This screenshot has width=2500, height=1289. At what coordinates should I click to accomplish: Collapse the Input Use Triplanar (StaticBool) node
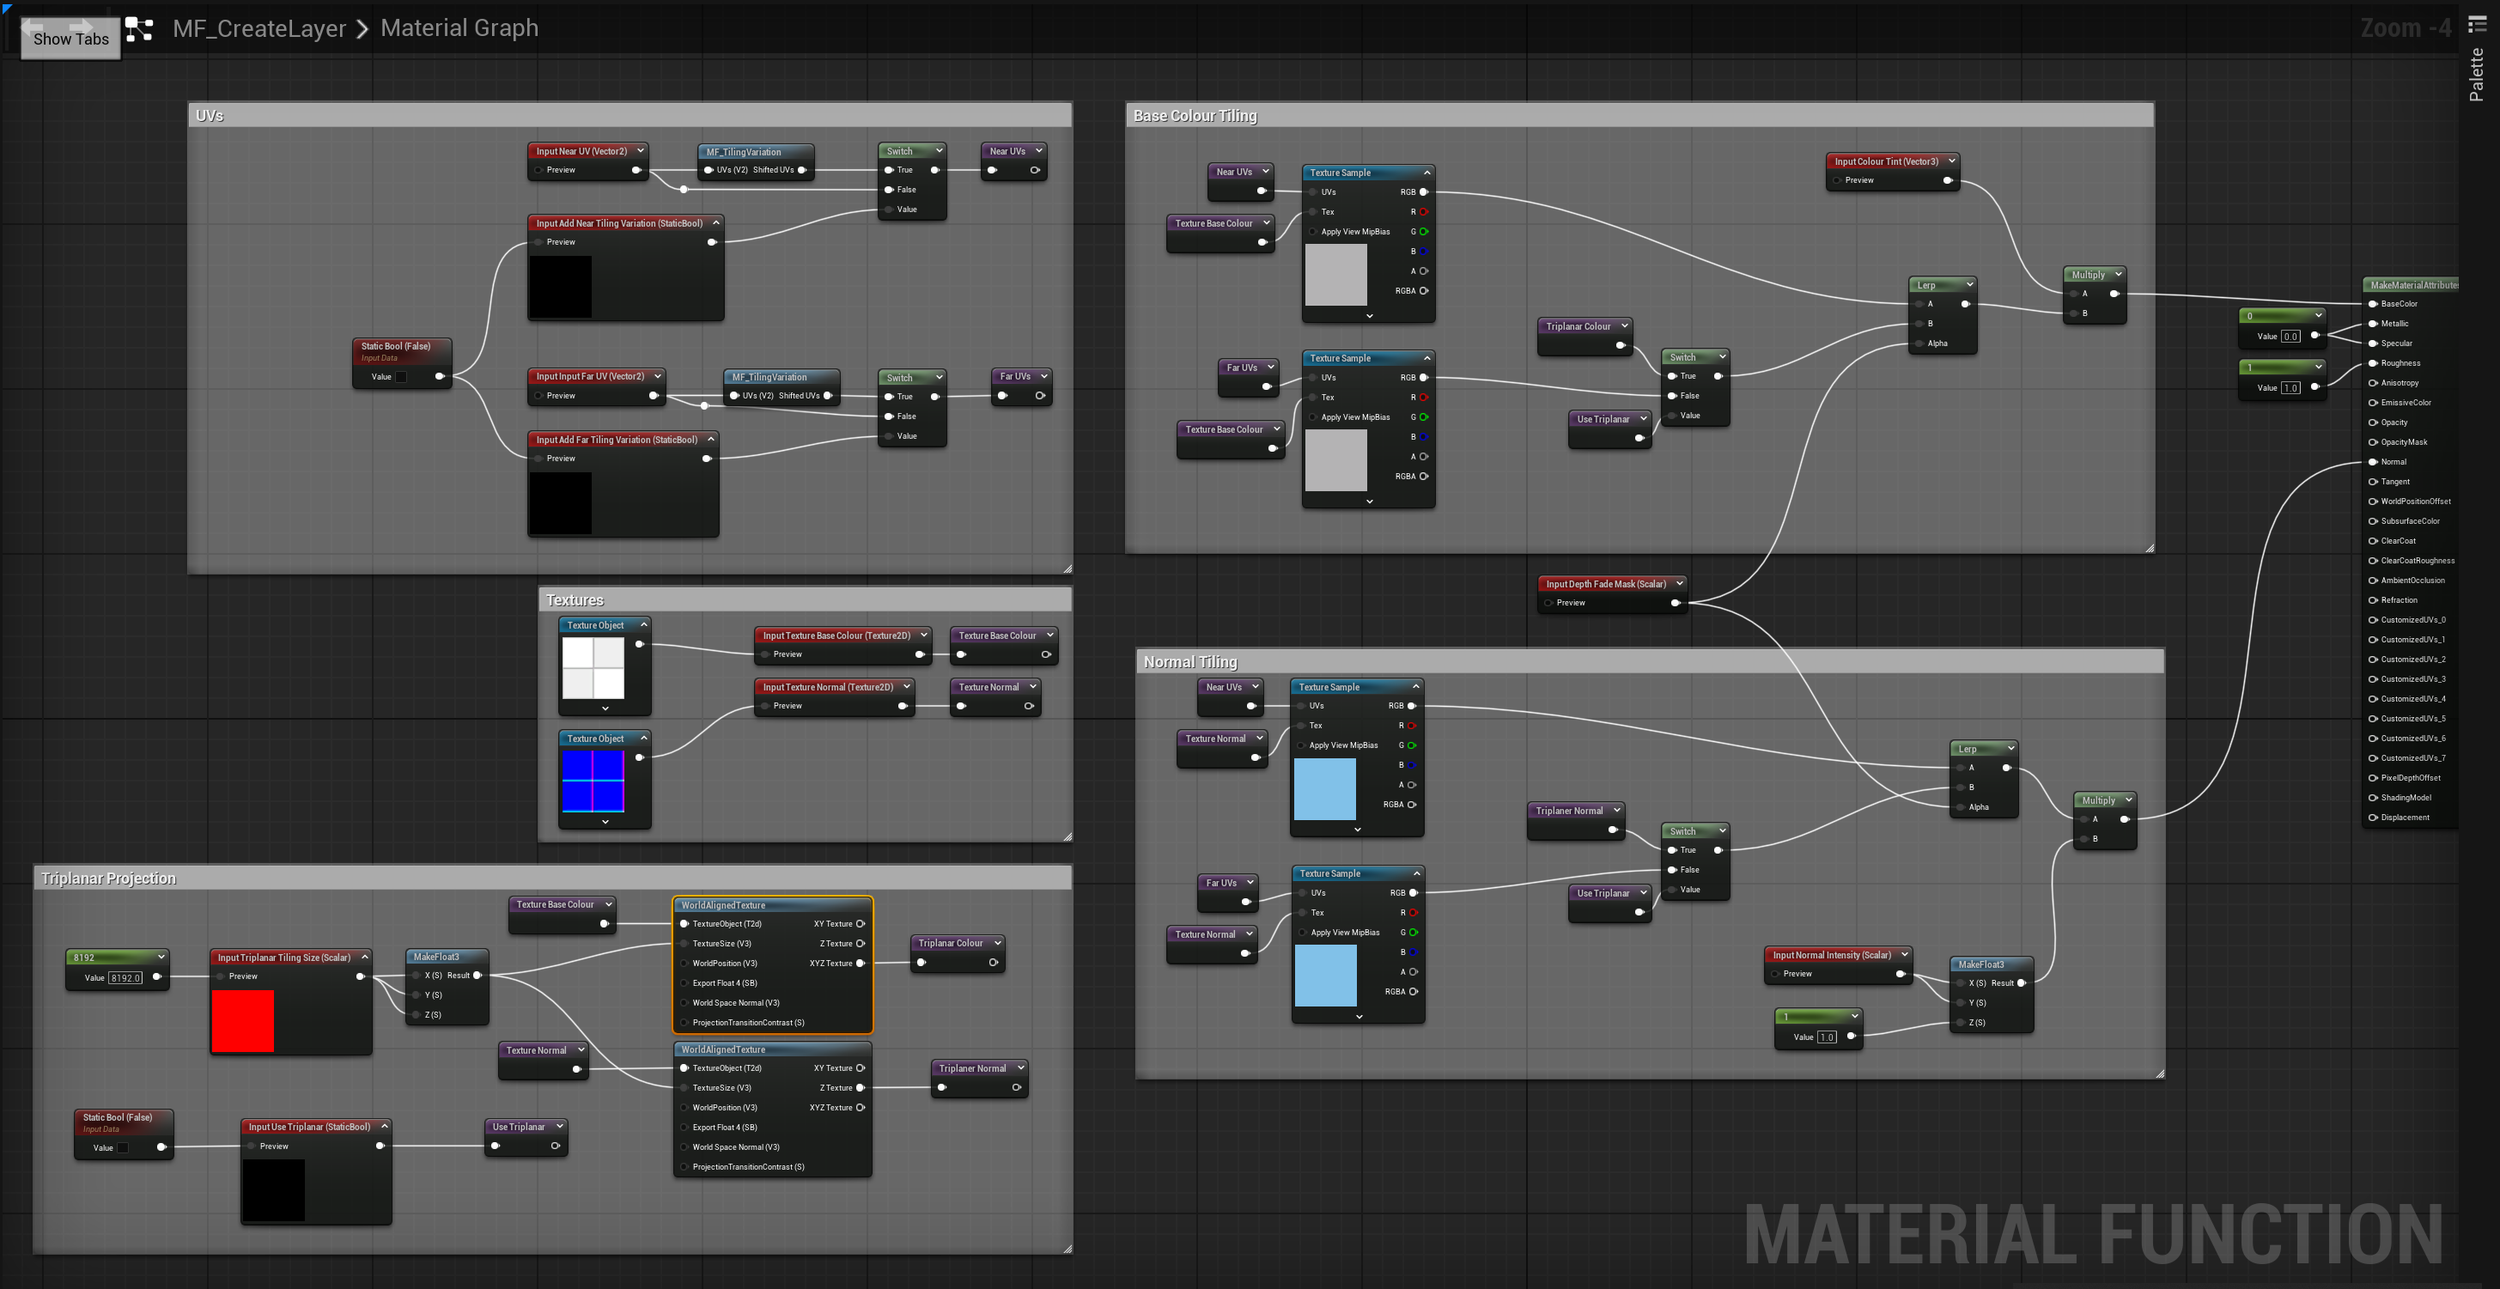(384, 1127)
